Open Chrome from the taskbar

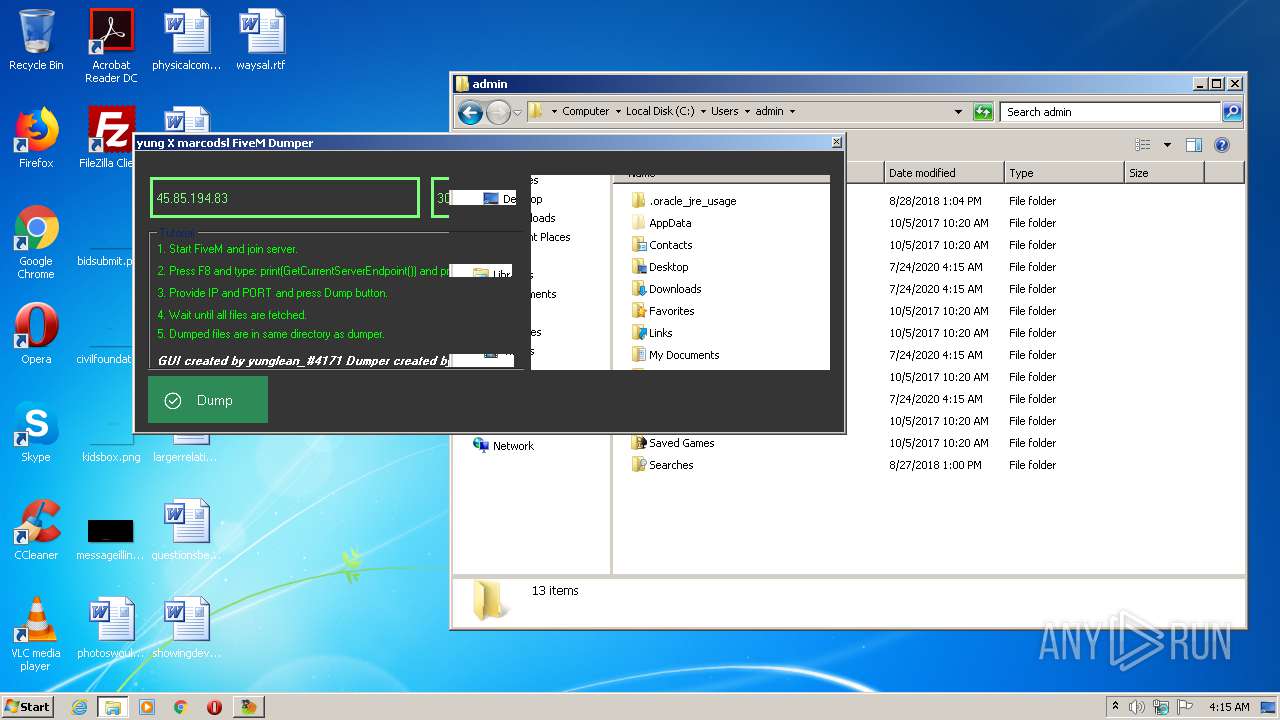click(x=180, y=707)
